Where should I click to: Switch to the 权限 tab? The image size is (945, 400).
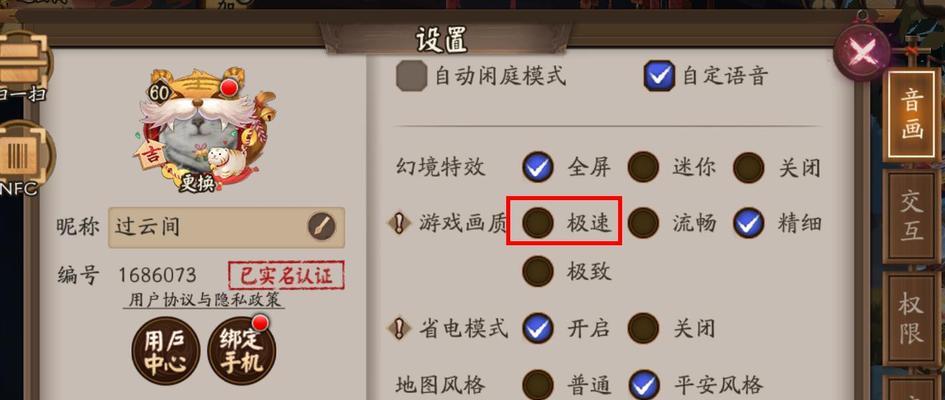point(911,319)
